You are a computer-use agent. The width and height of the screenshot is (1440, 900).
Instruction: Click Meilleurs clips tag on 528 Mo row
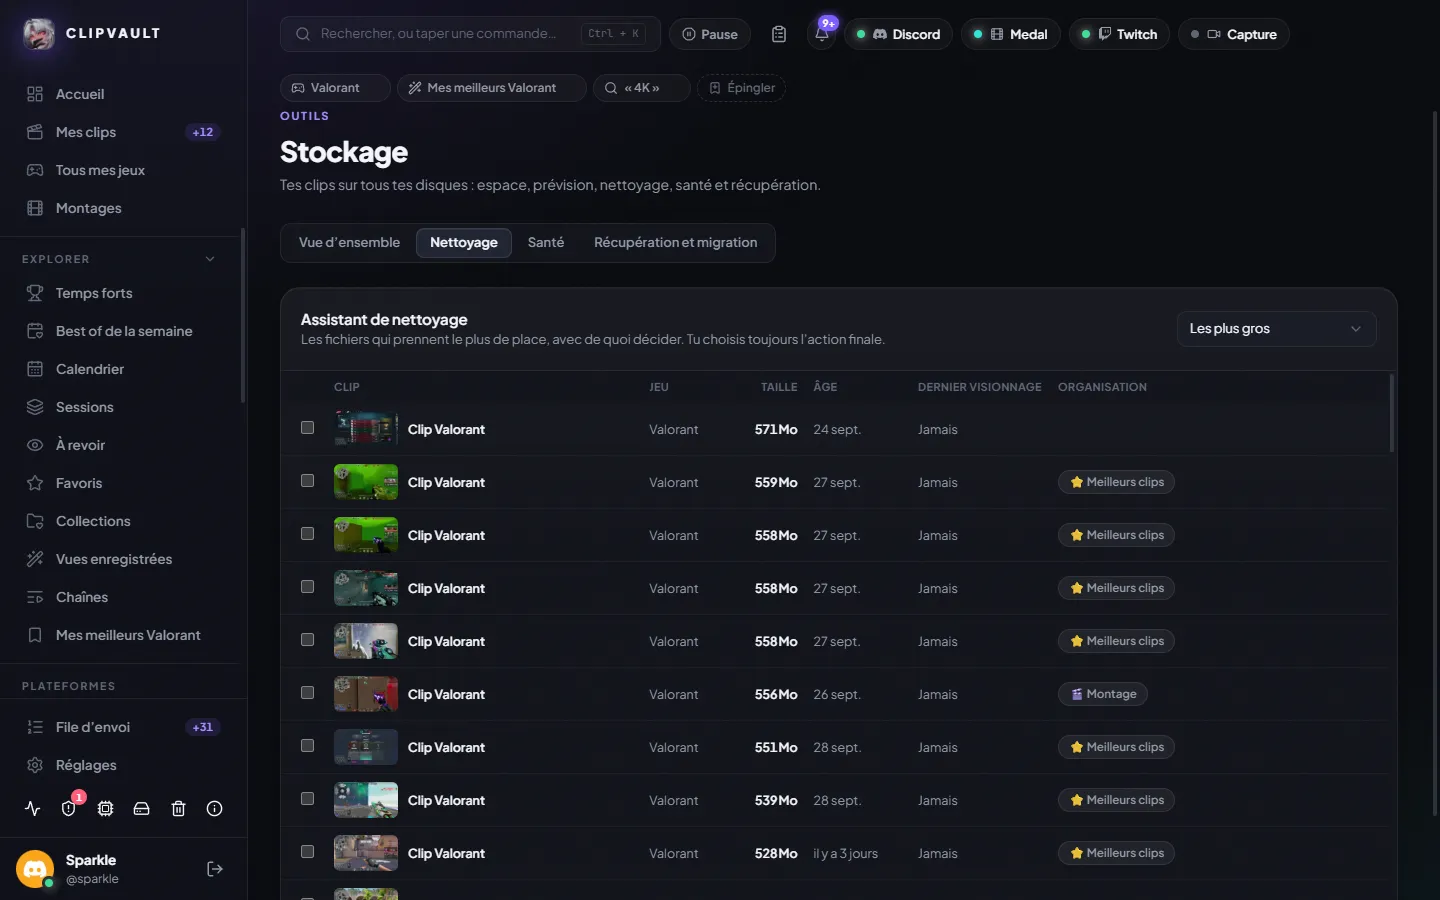point(1116,853)
